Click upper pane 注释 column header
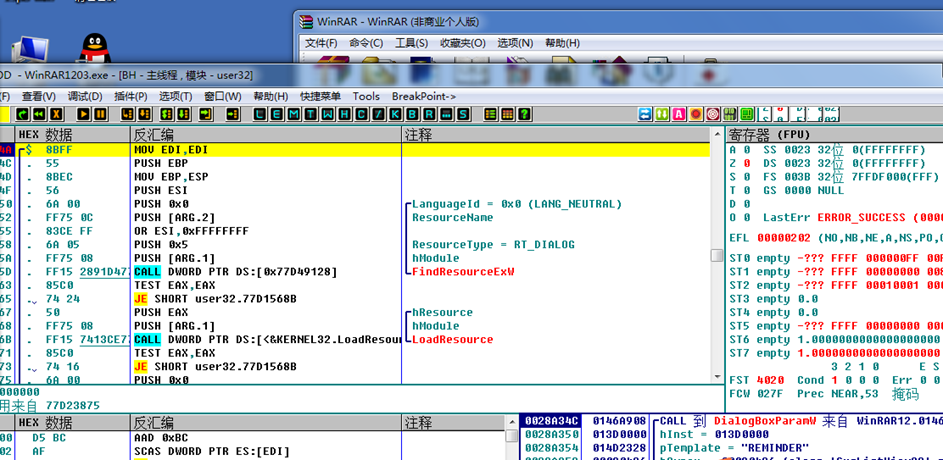The width and height of the screenshot is (943, 460). coord(555,134)
